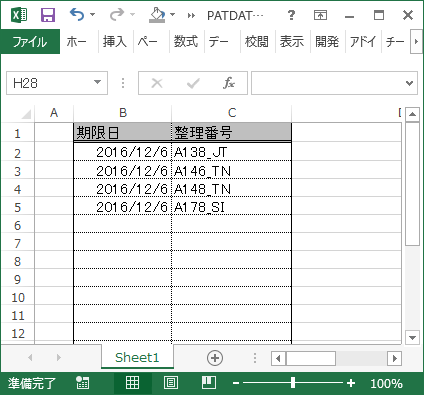Select cell containing A148_TN
The width and height of the screenshot is (424, 395).
click(232, 189)
